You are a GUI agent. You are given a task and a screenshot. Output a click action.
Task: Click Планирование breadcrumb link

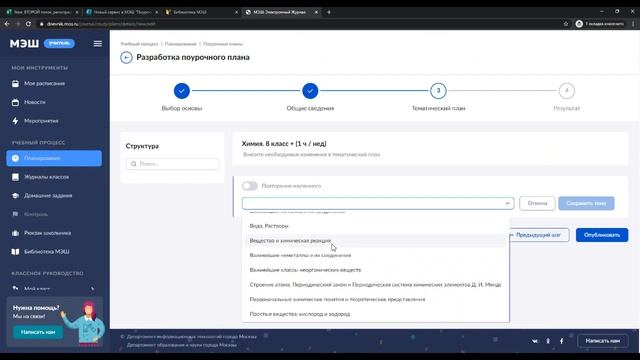180,44
